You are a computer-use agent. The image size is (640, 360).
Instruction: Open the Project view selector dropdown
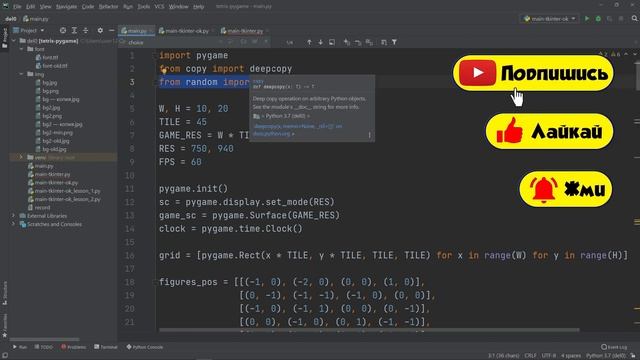(29, 31)
